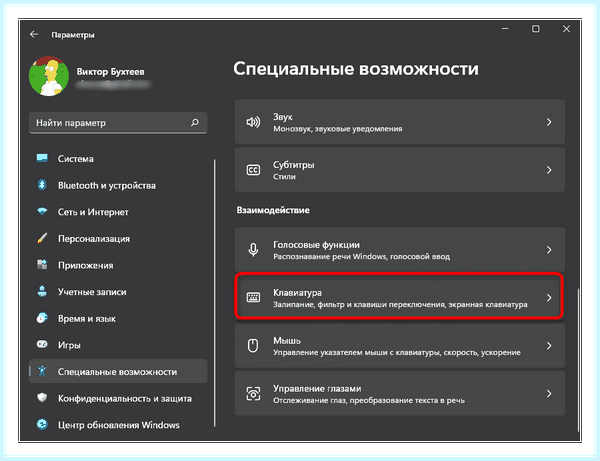
Task: Open Звук accessibility settings
Action: tap(399, 122)
